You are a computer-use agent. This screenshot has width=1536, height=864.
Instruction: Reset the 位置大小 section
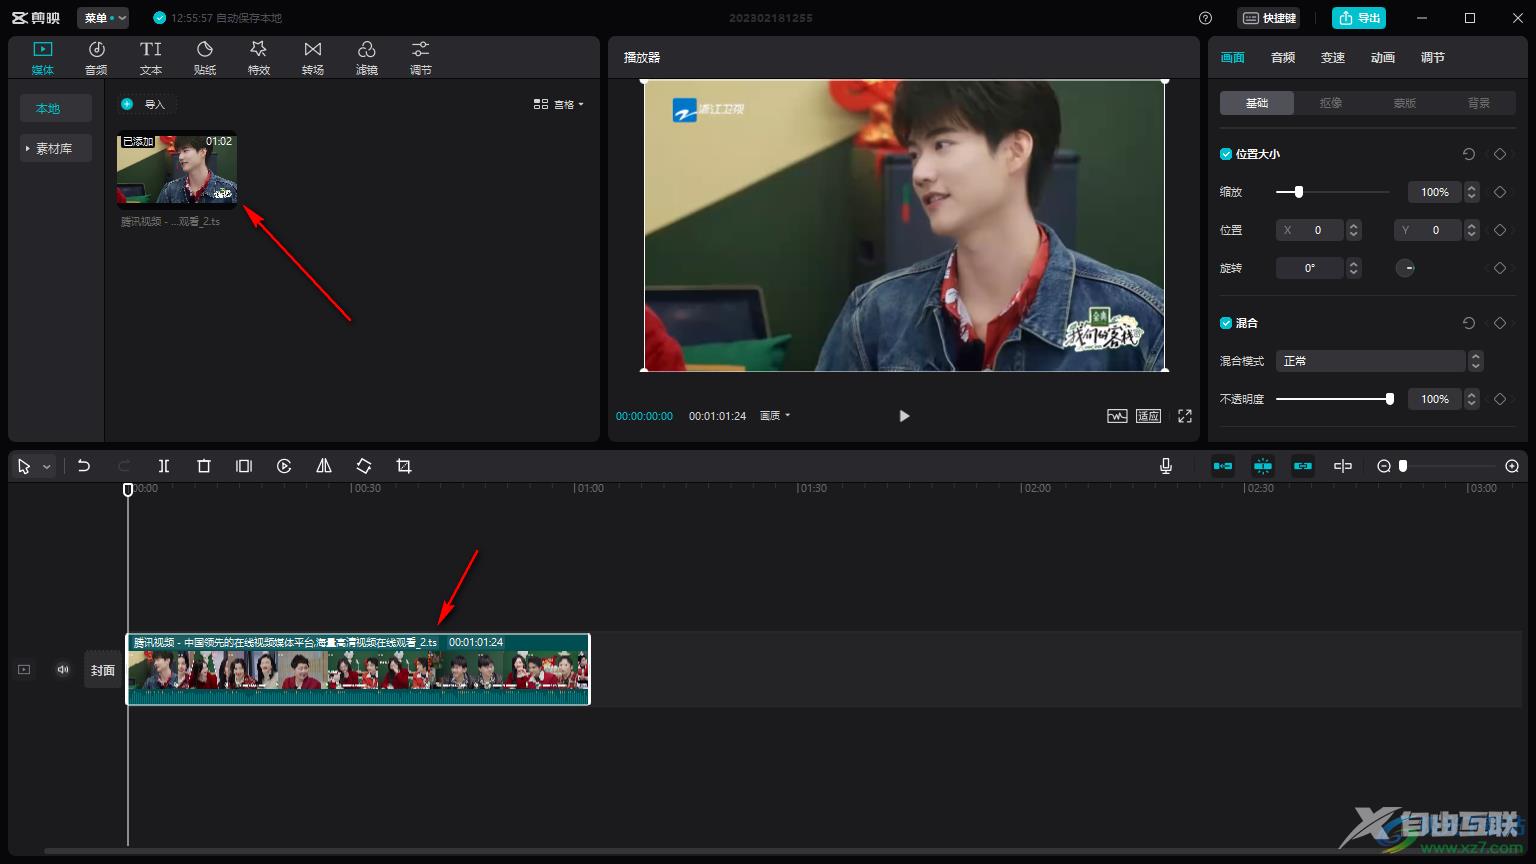(x=1469, y=154)
